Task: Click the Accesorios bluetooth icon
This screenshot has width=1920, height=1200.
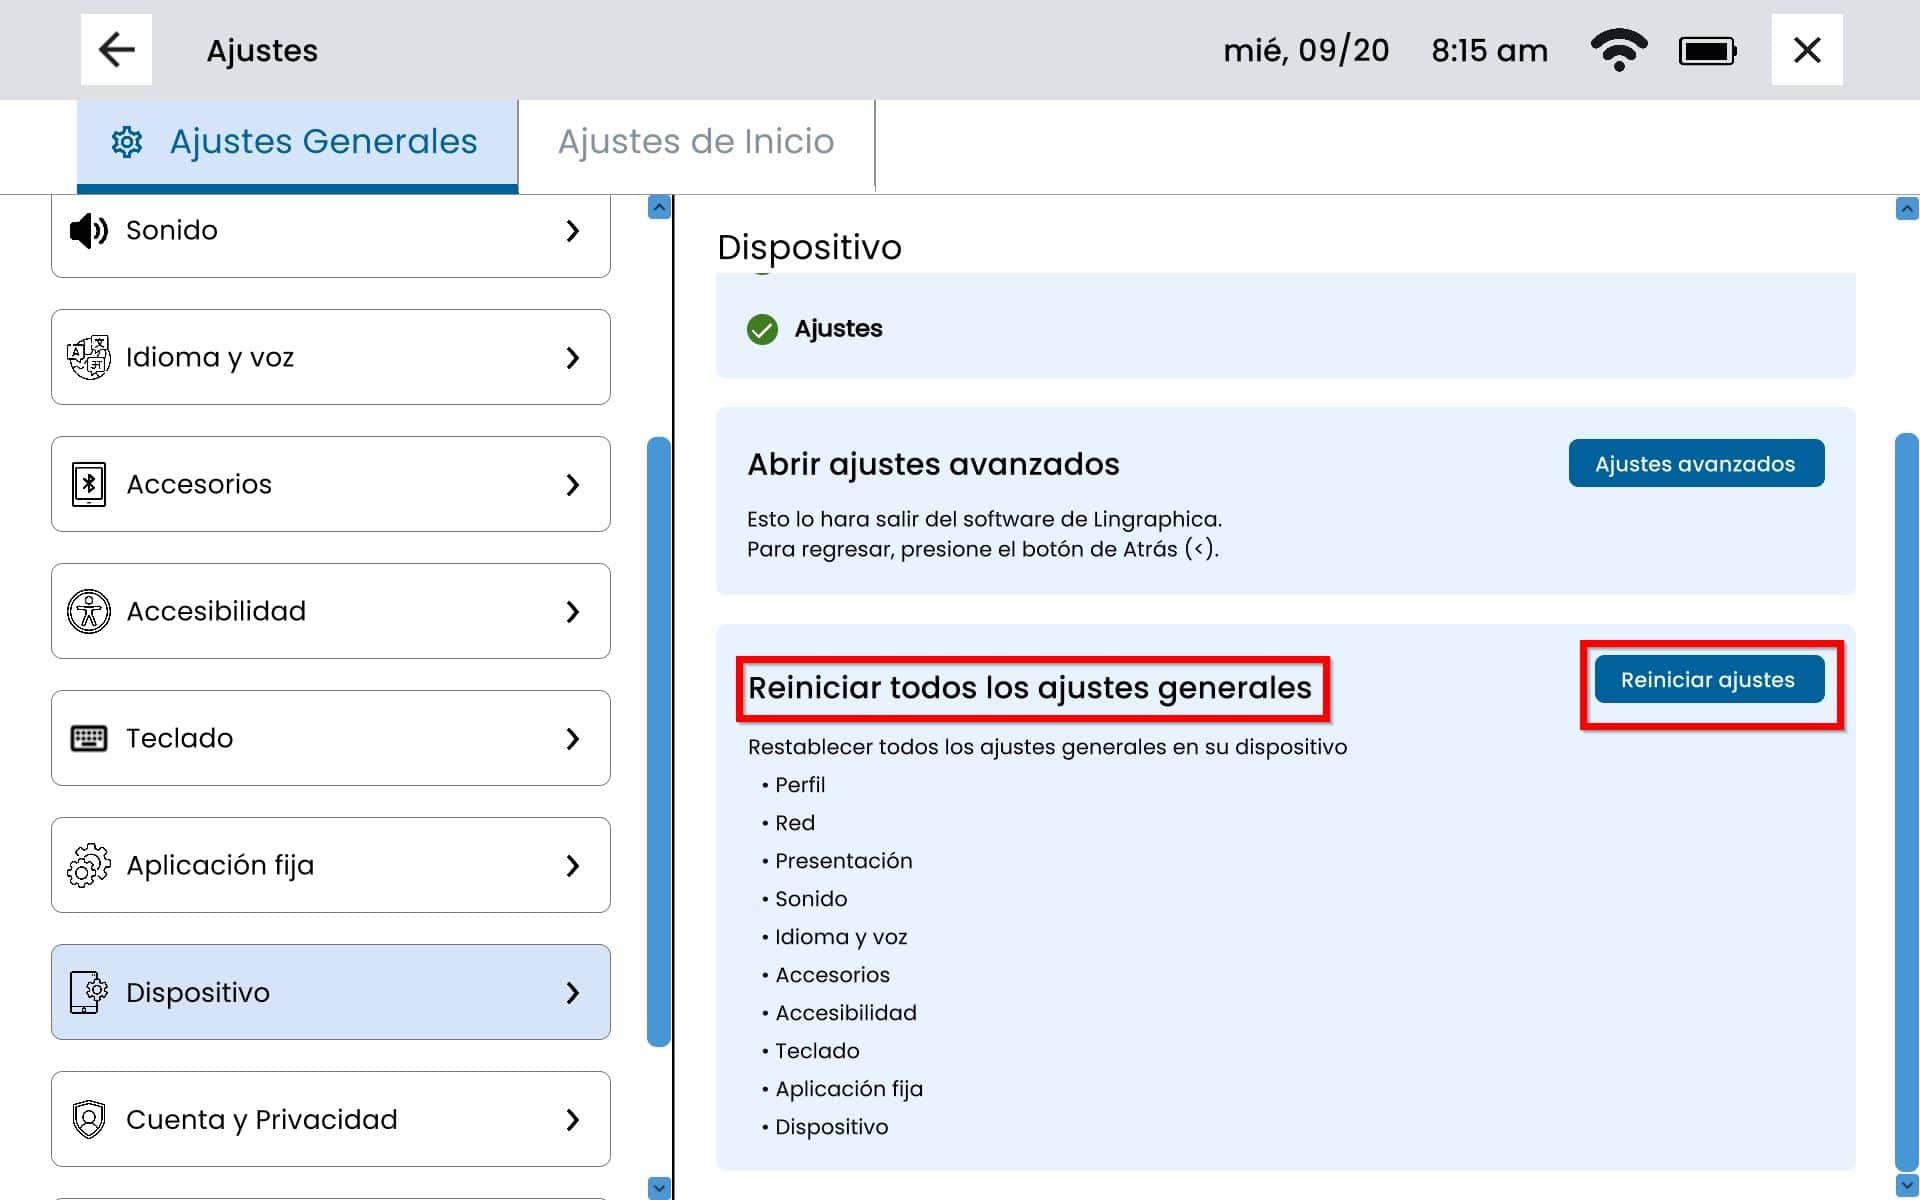Action: pyautogui.click(x=88, y=484)
